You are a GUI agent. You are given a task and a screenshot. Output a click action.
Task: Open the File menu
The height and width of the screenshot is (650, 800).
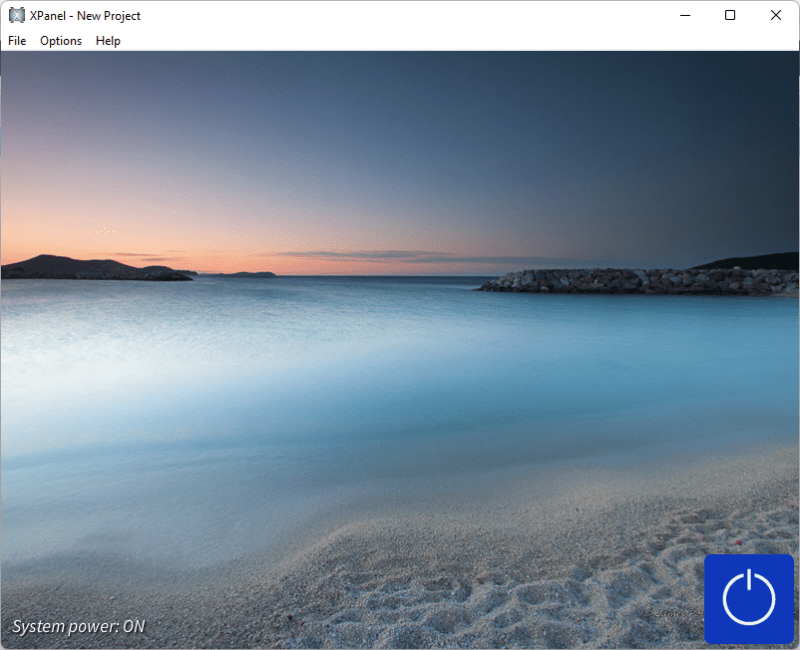pyautogui.click(x=17, y=41)
